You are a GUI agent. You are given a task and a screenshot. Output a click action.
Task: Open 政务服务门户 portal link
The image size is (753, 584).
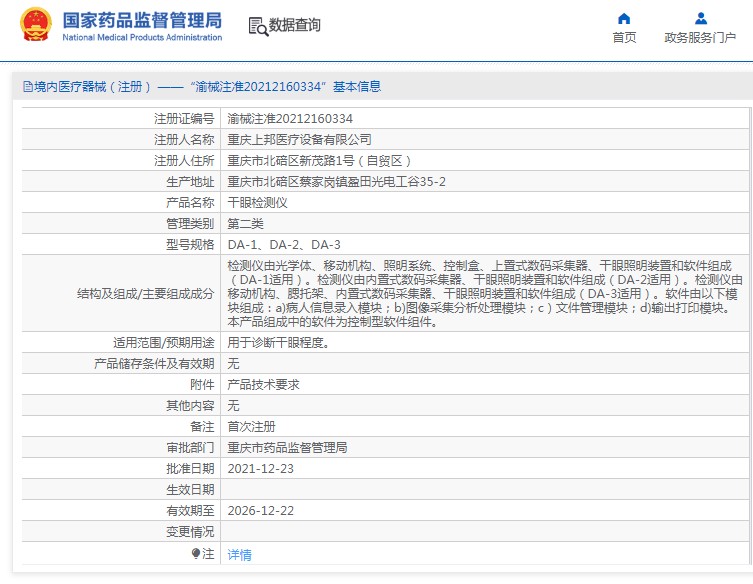click(x=700, y=37)
